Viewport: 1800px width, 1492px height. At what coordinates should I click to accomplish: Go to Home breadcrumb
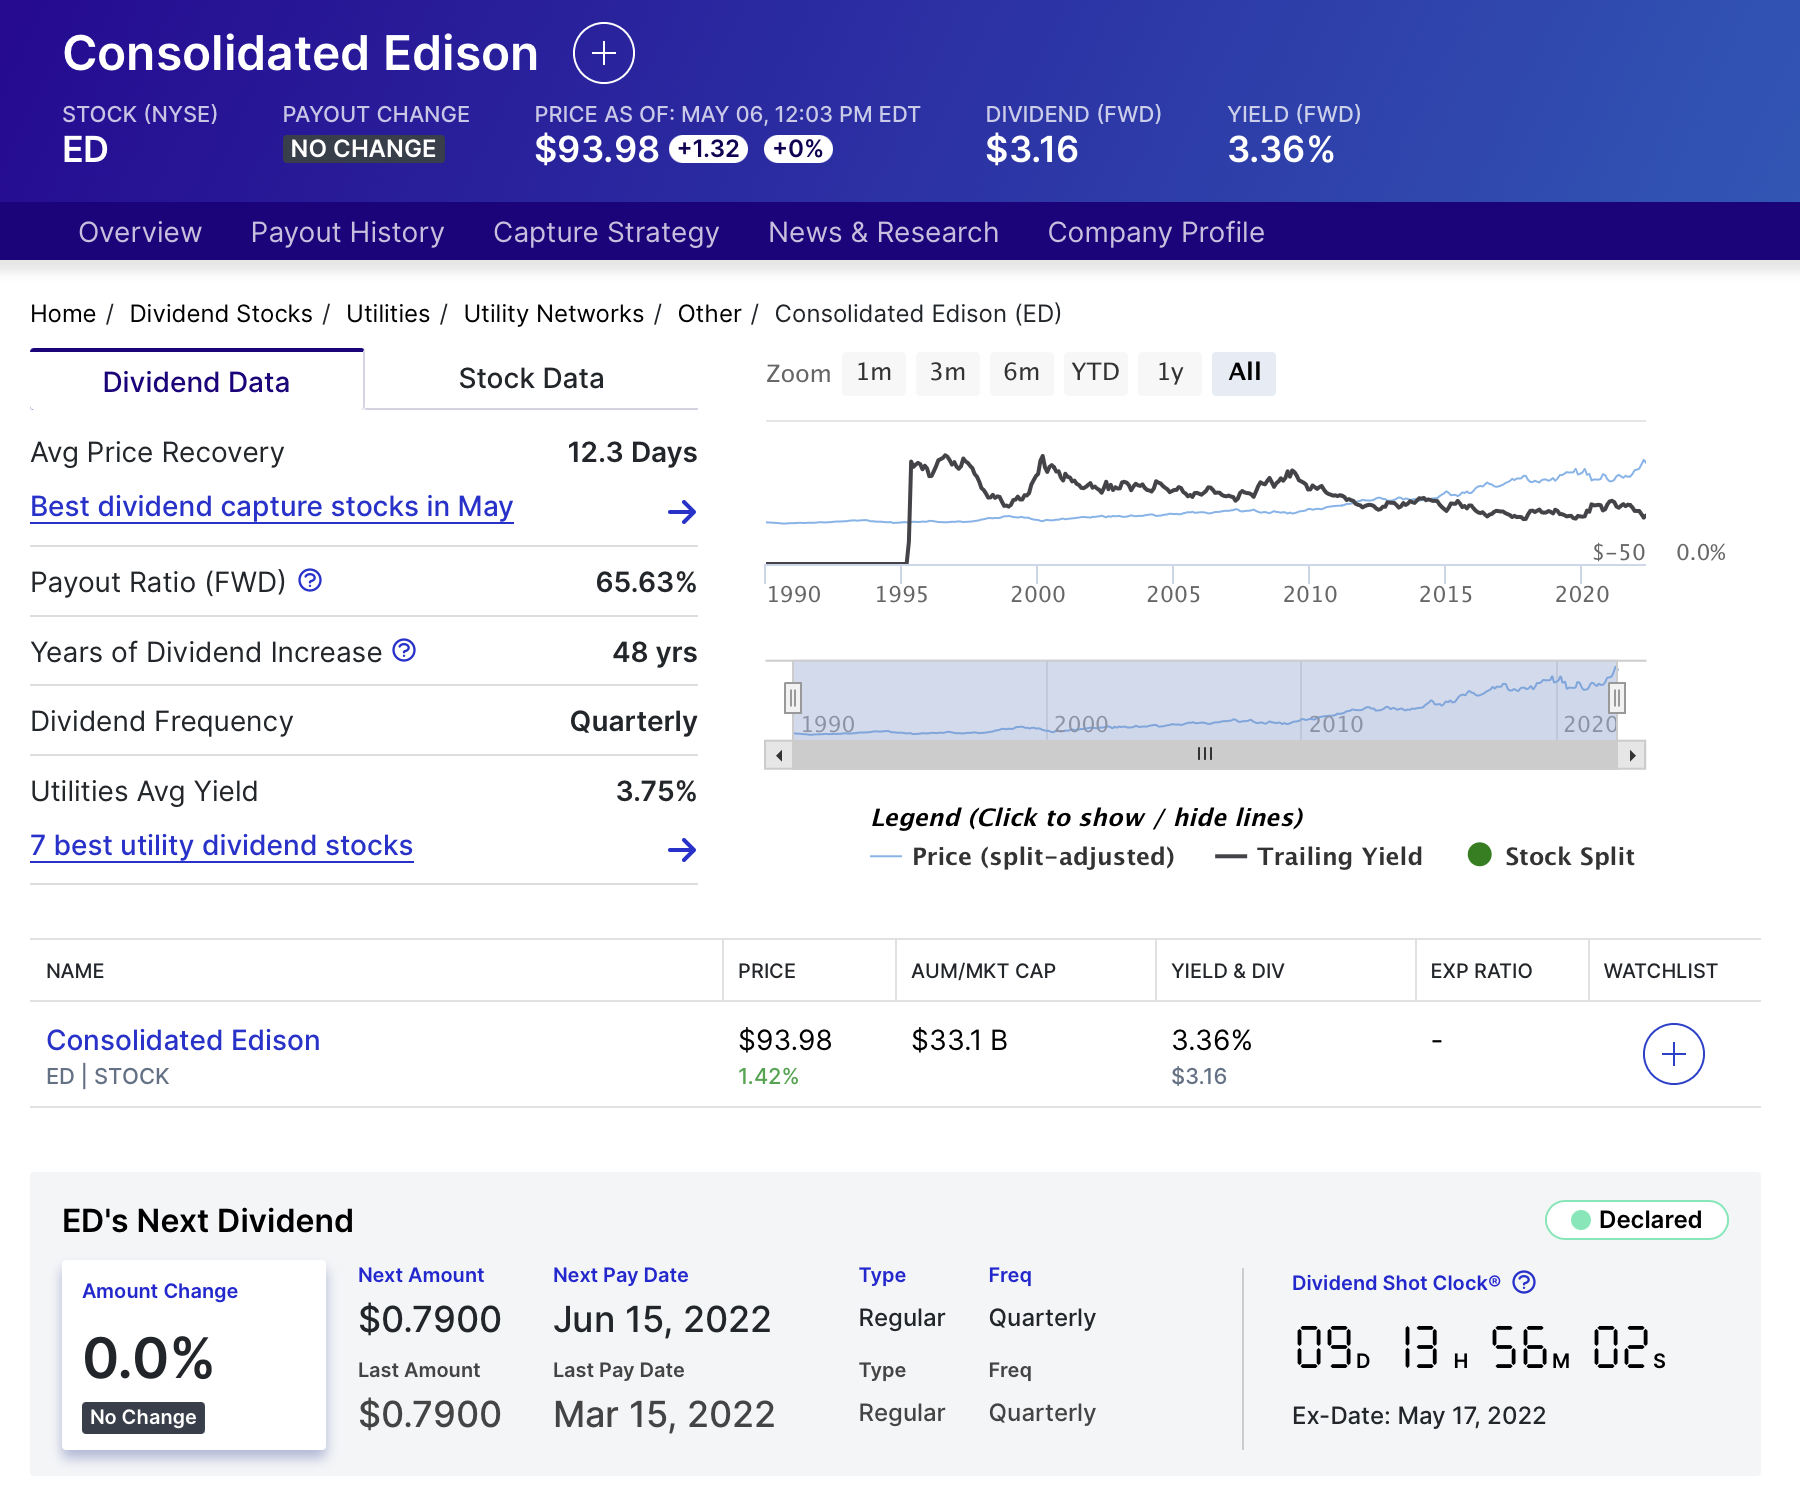(63, 314)
